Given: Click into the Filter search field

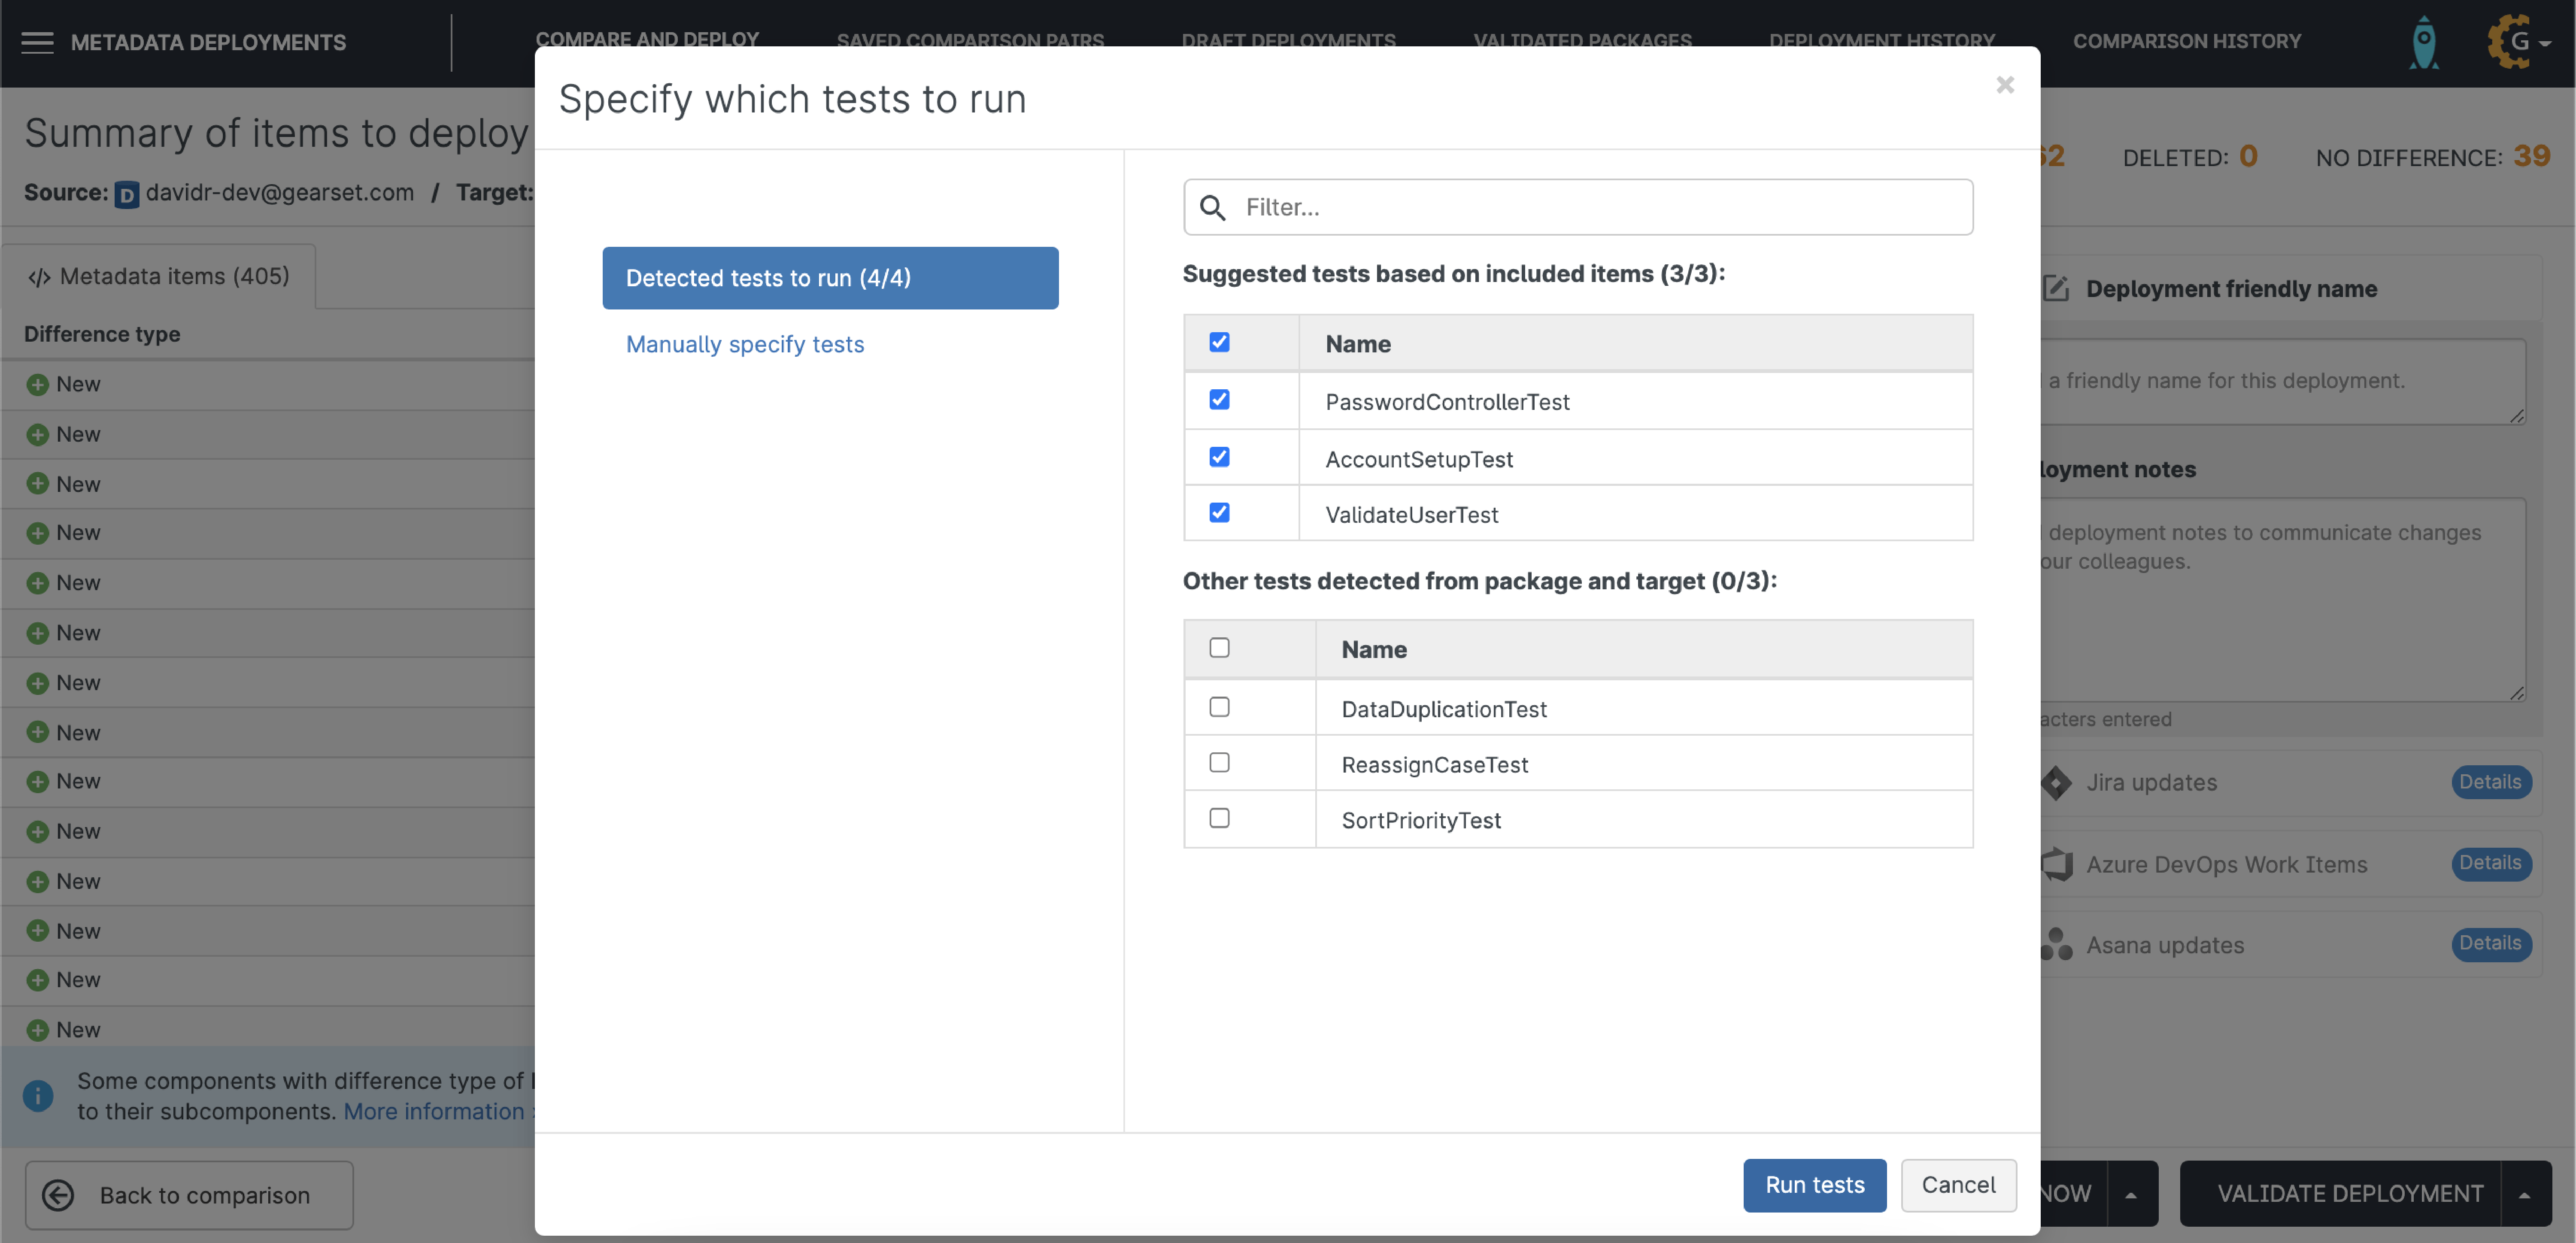Looking at the screenshot, I should pyautogui.click(x=1600, y=207).
